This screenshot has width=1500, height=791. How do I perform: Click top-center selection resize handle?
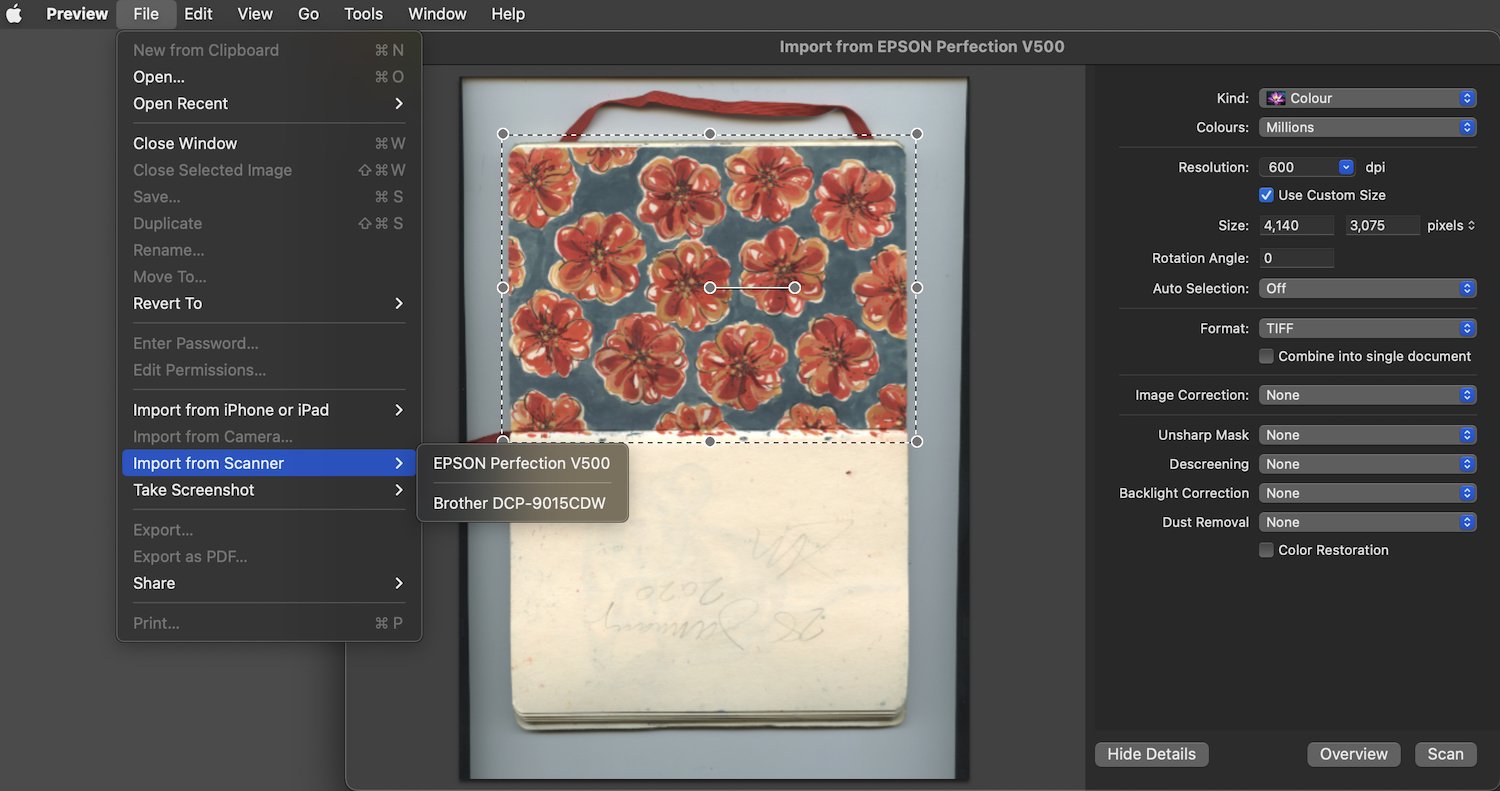[x=710, y=134]
